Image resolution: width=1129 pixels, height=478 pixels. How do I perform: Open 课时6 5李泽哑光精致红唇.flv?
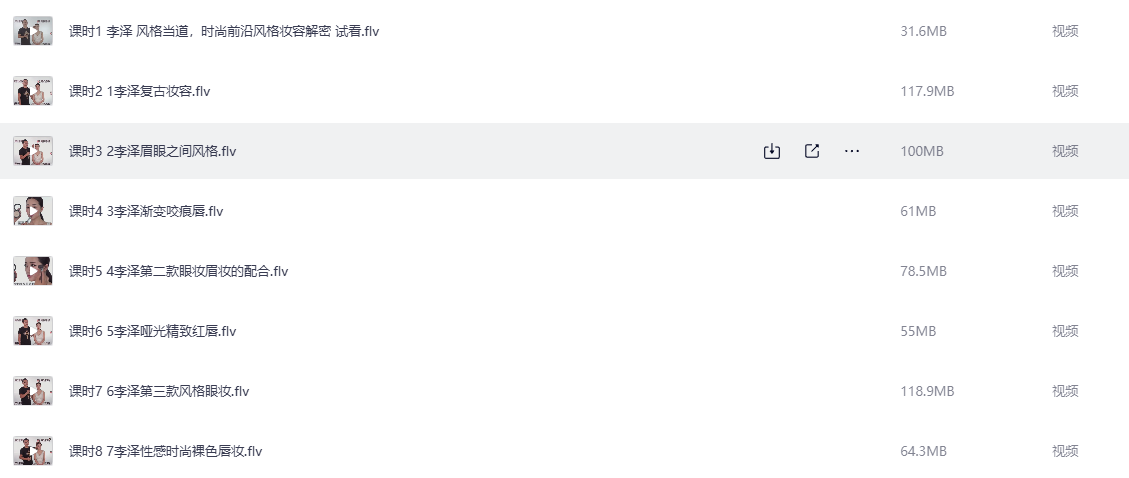tap(152, 331)
